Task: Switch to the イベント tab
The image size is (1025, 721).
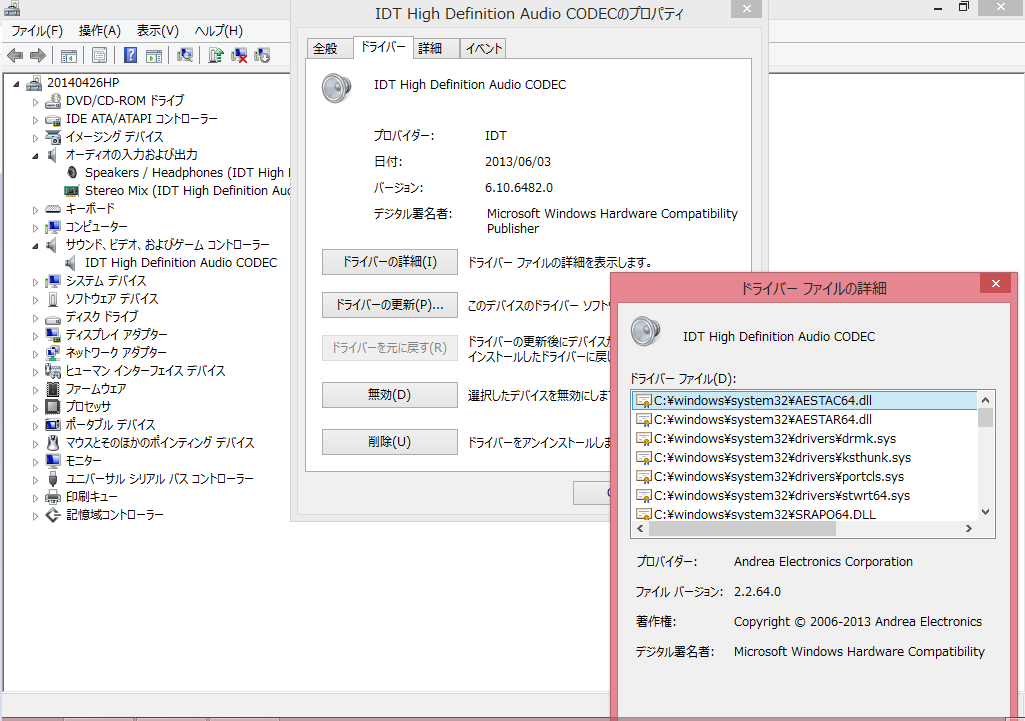Action: [x=483, y=49]
